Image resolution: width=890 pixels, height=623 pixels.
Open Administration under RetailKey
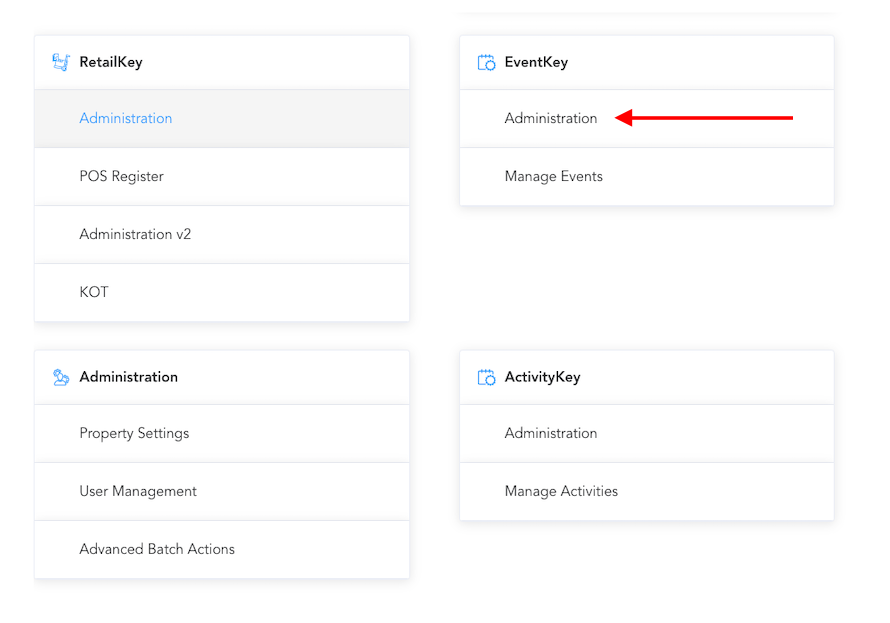click(126, 118)
